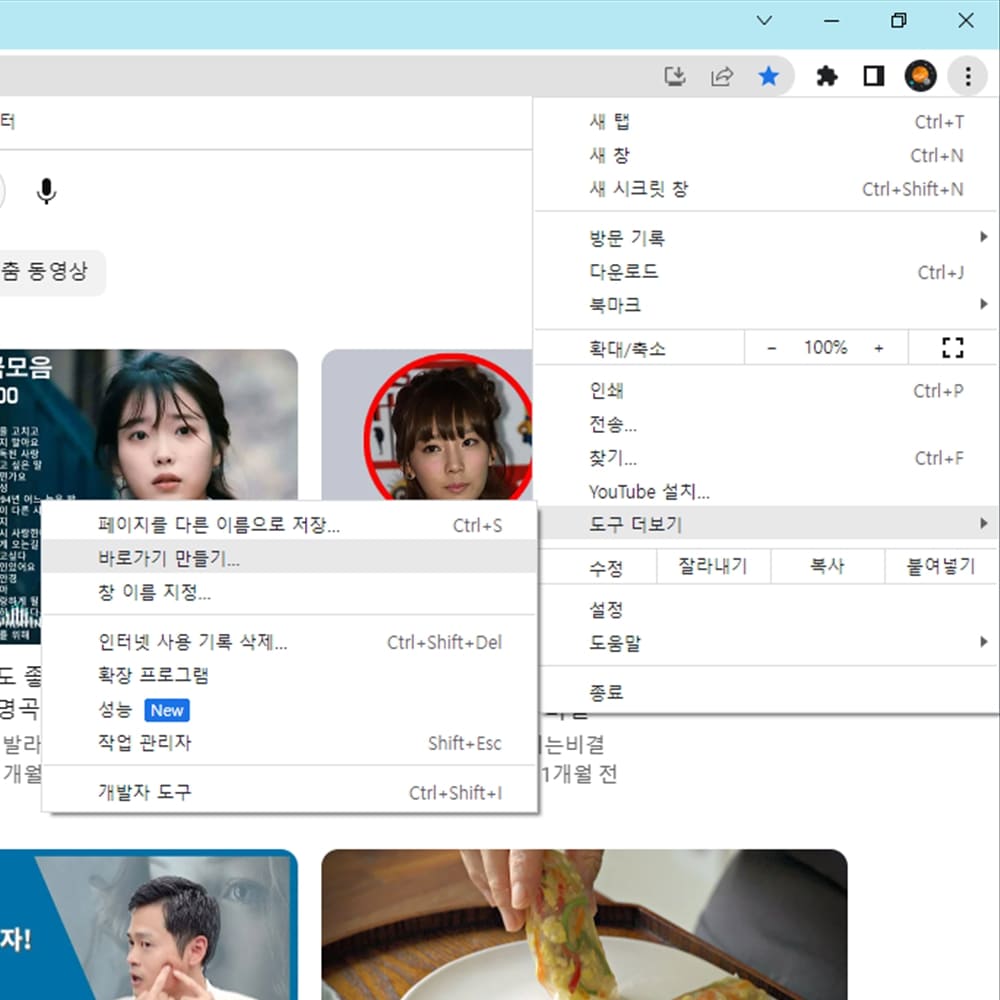Click the blue bookmark star icon
This screenshot has width=1000, height=1000.
(x=770, y=75)
